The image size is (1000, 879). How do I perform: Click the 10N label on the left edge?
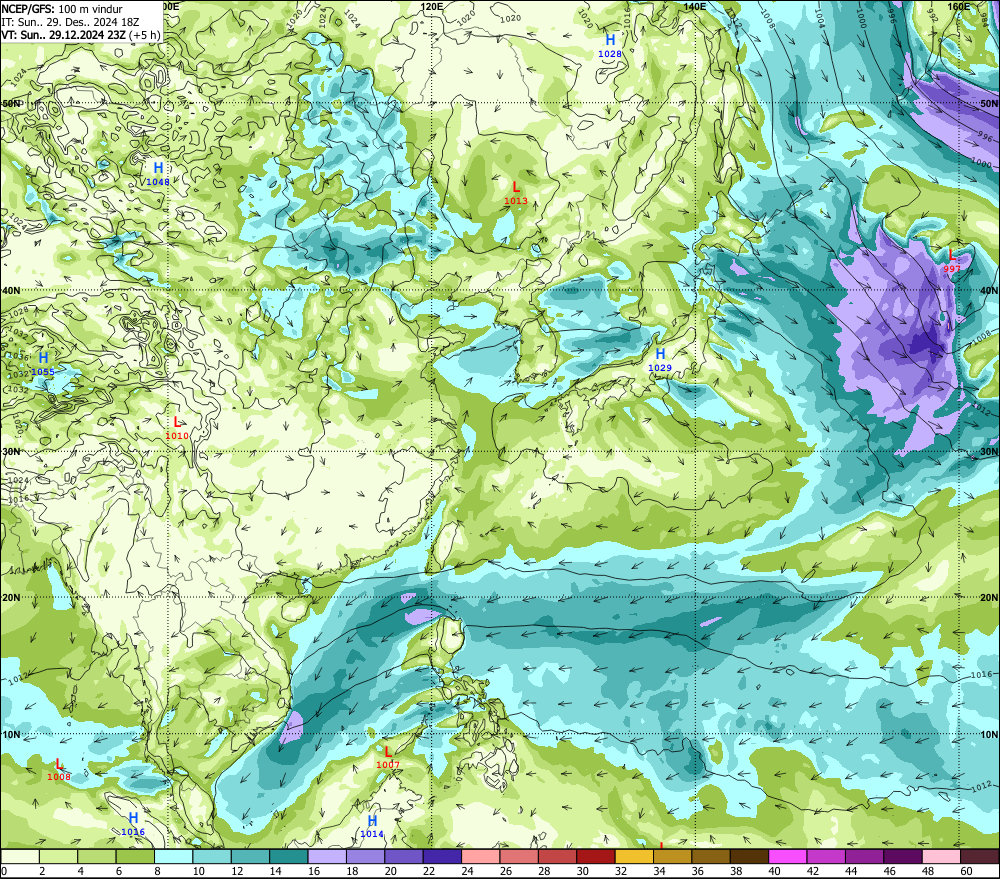[11, 734]
